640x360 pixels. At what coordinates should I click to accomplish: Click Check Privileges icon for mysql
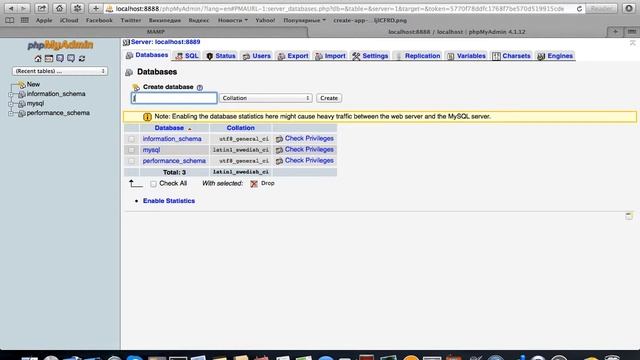tap(279, 150)
